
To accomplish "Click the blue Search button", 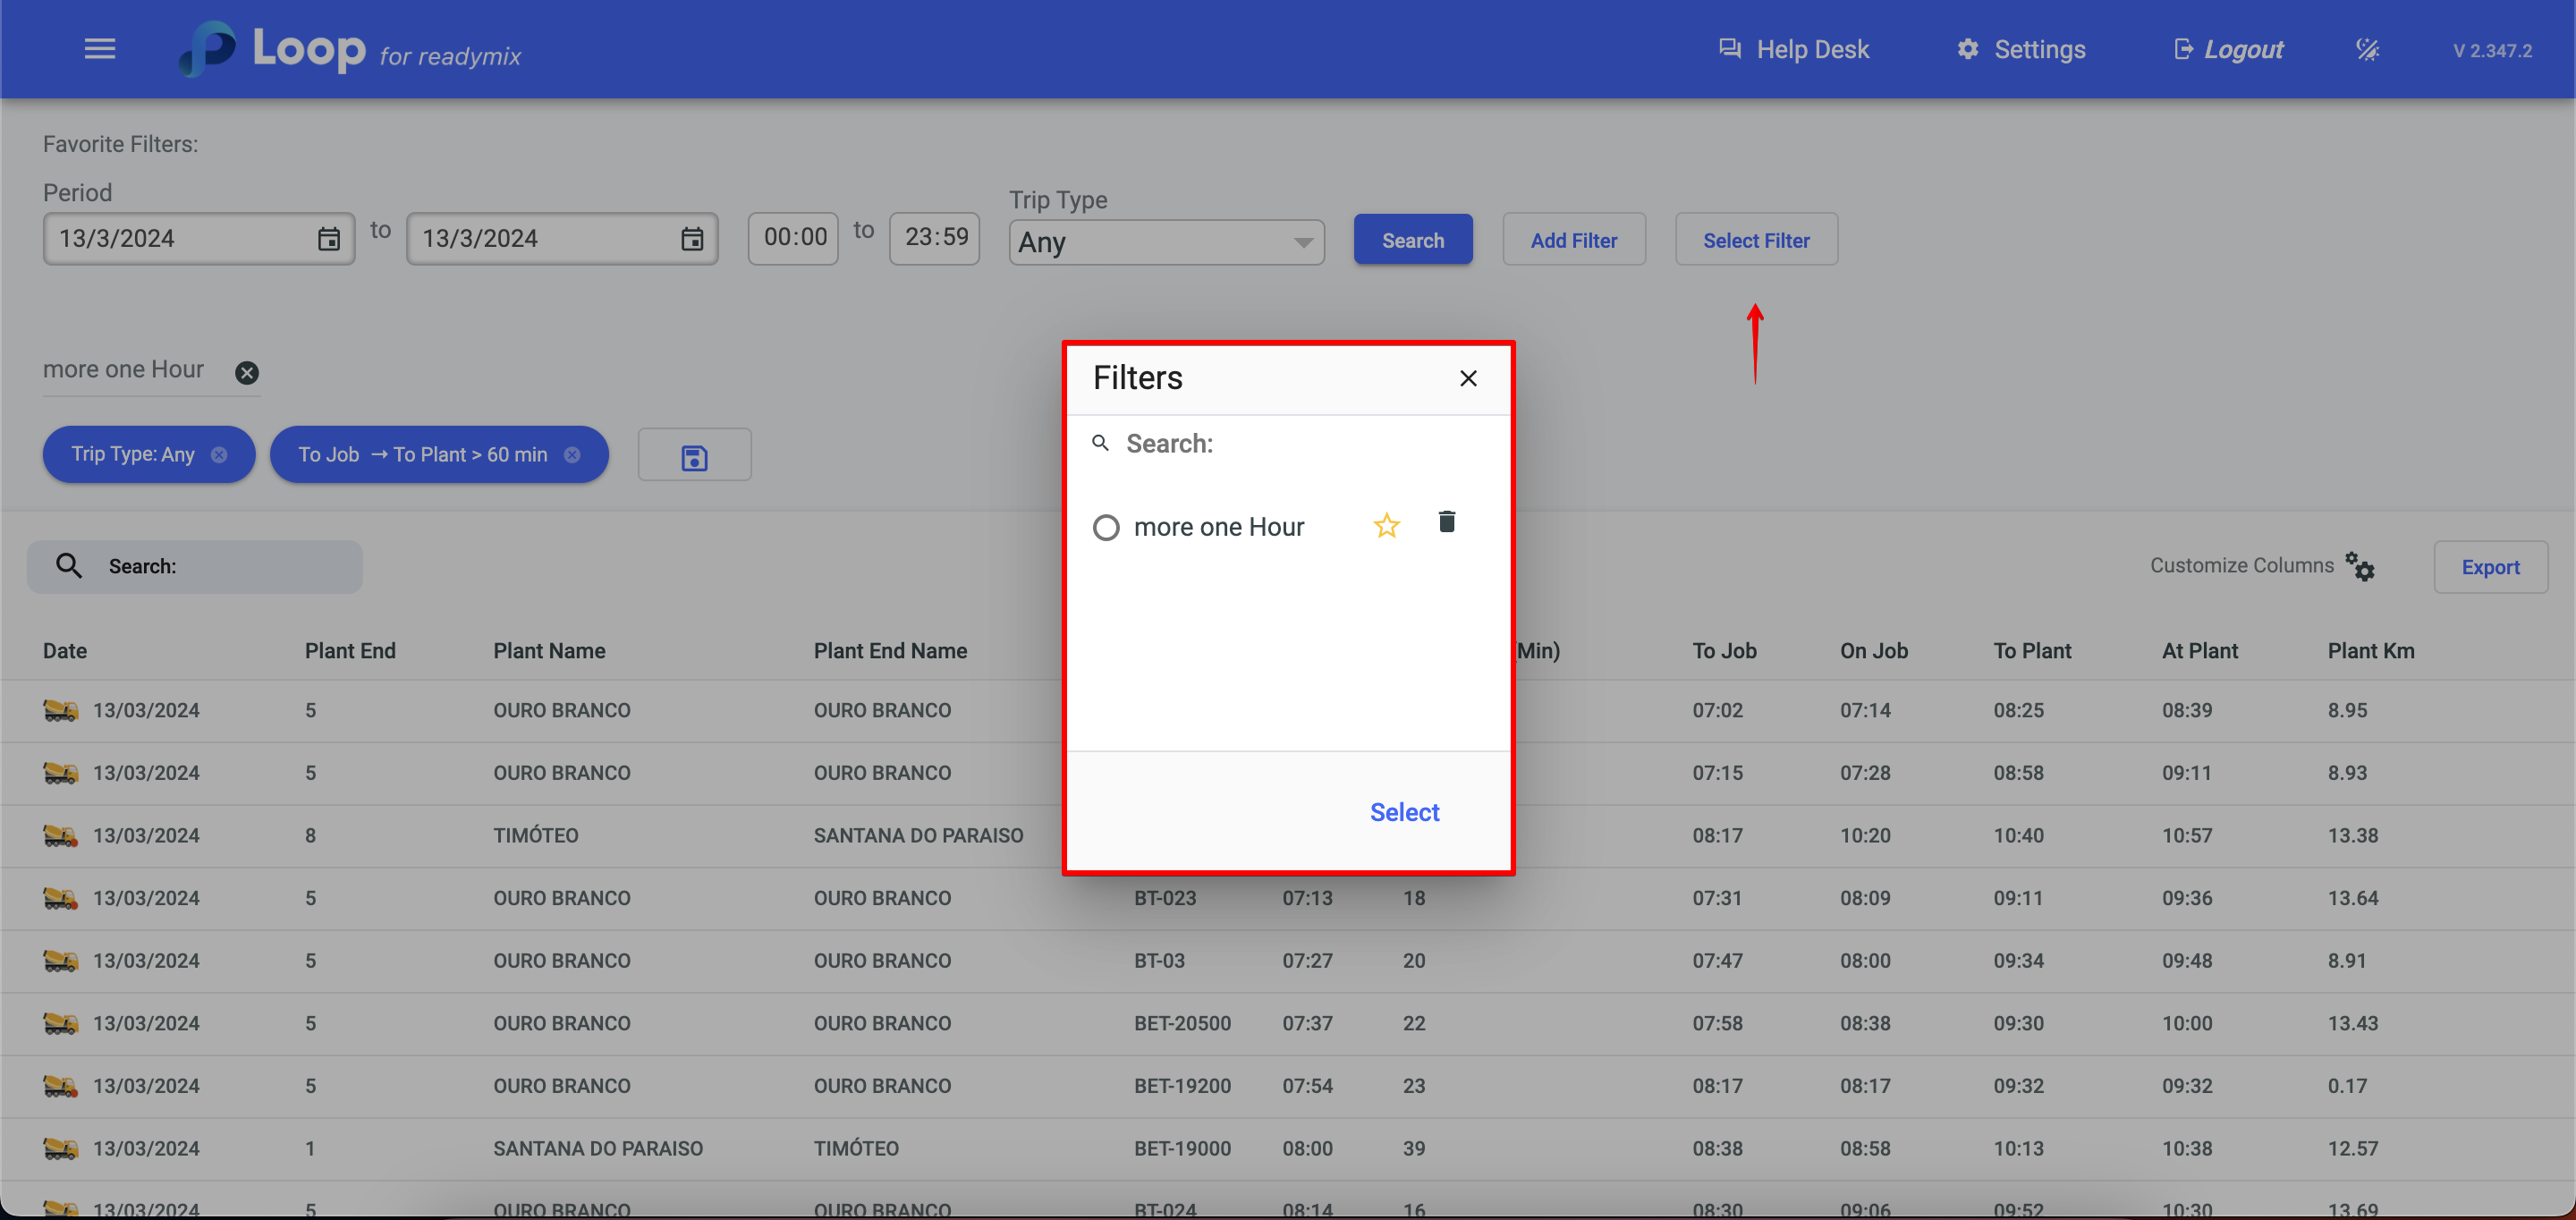I will (x=1412, y=240).
